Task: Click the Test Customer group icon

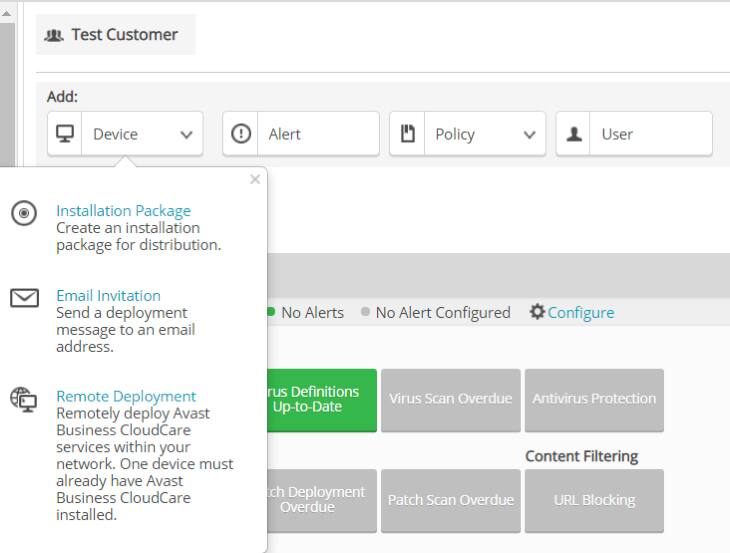Action: pyautogui.click(x=54, y=35)
